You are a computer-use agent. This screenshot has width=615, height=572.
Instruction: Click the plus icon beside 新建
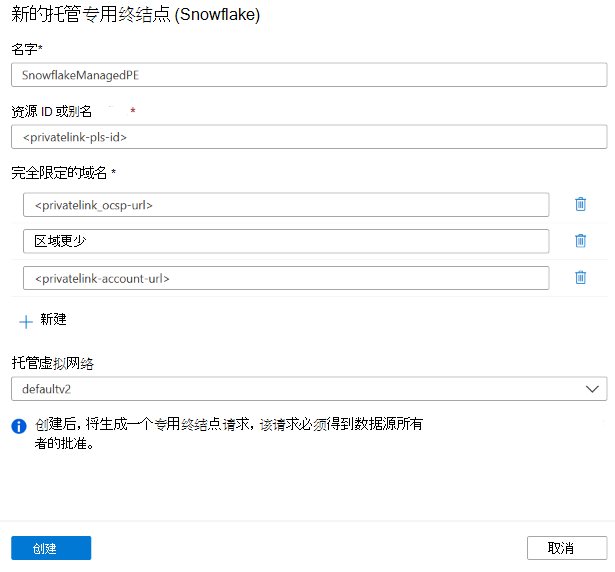point(26,322)
